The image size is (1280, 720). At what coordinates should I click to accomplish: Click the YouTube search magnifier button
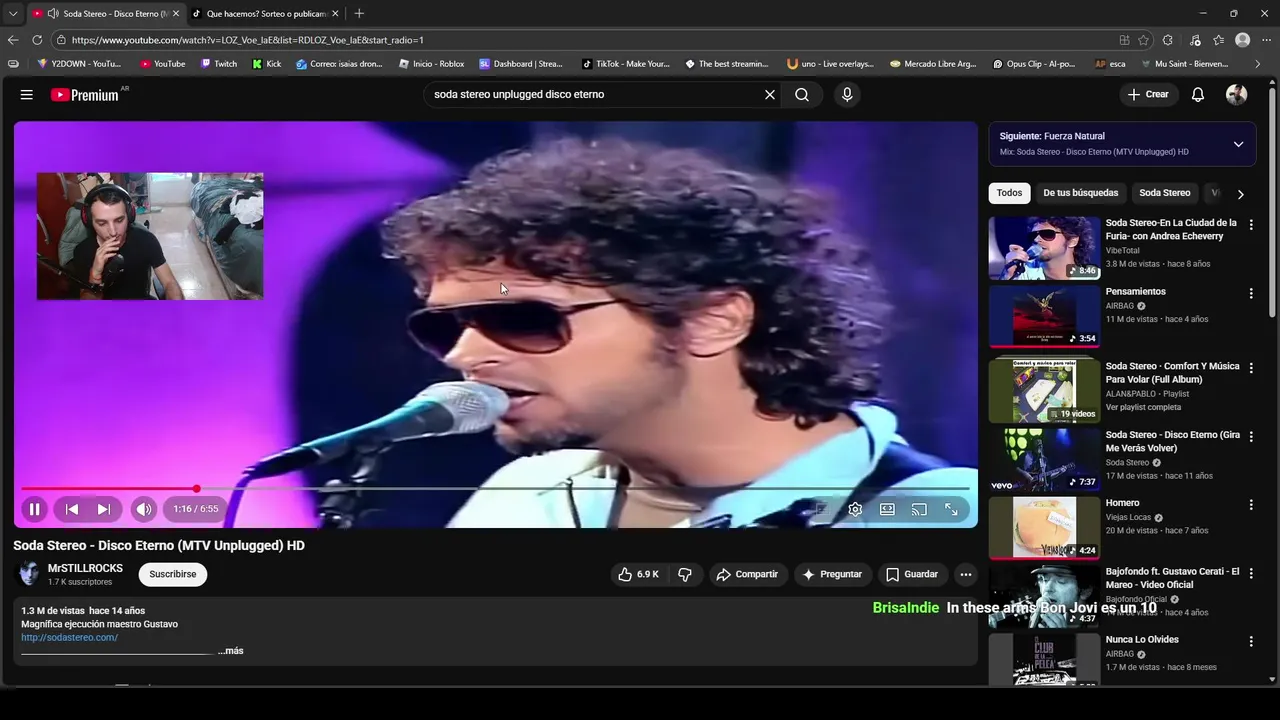pos(802,94)
